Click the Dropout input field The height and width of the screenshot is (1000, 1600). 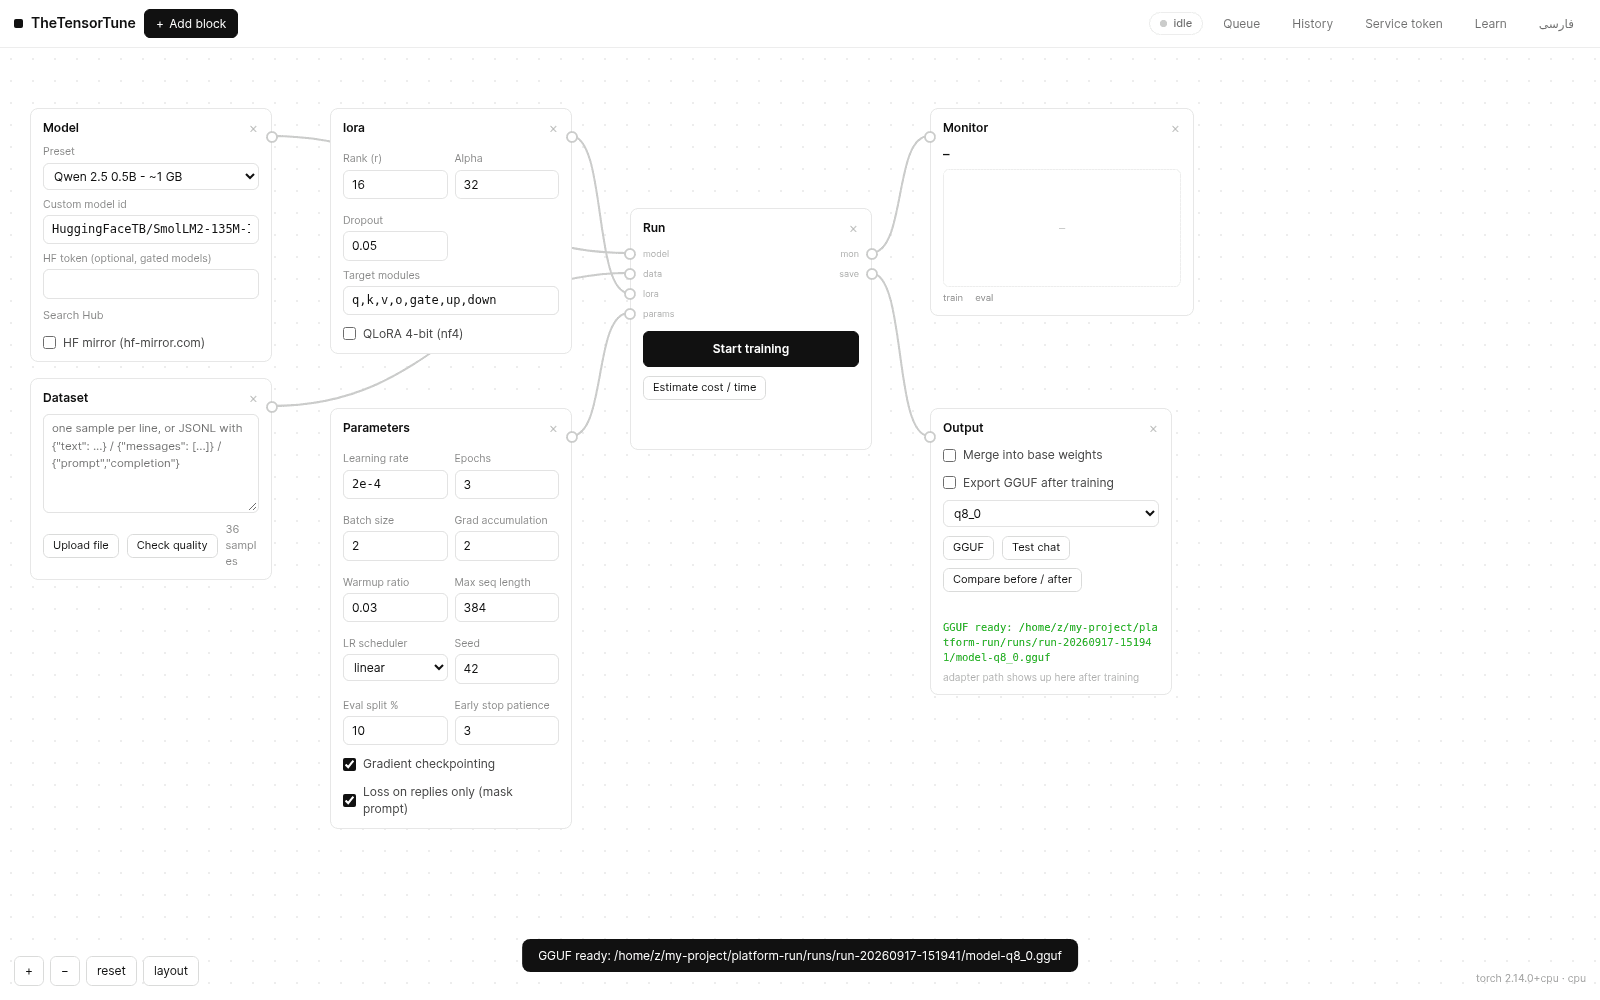click(395, 246)
